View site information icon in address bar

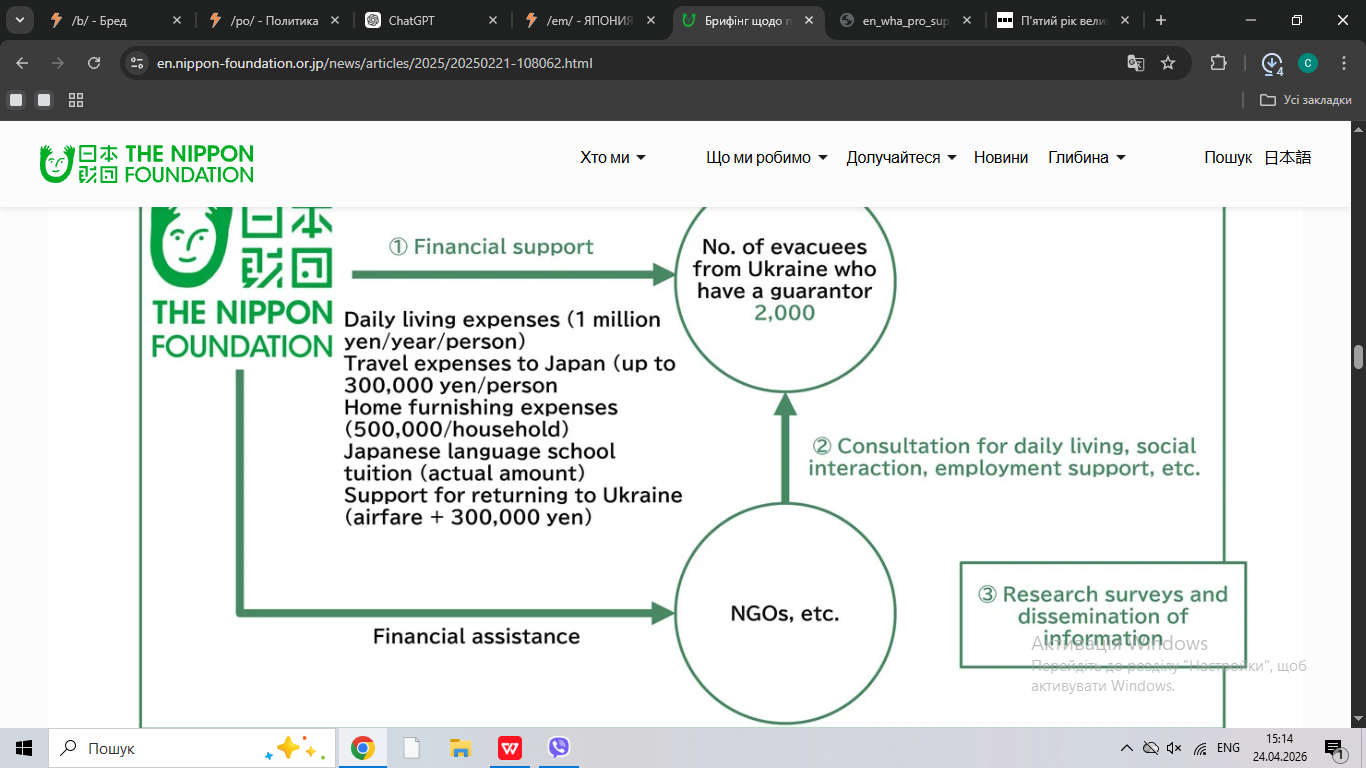point(138,63)
